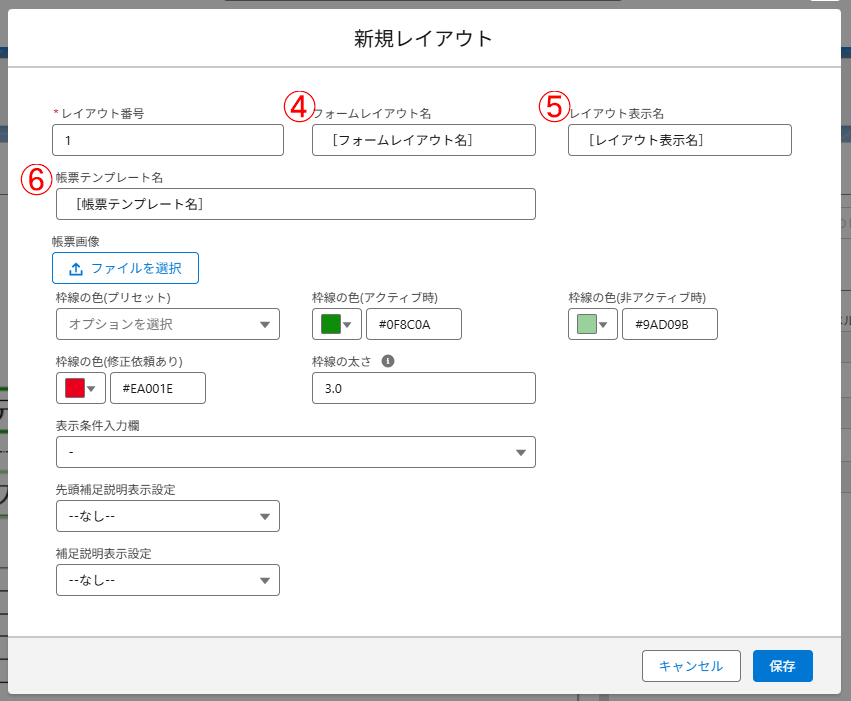Click the upload icon on ファイルを選択 button
Screen dimensions: 851x701
tap(75, 268)
